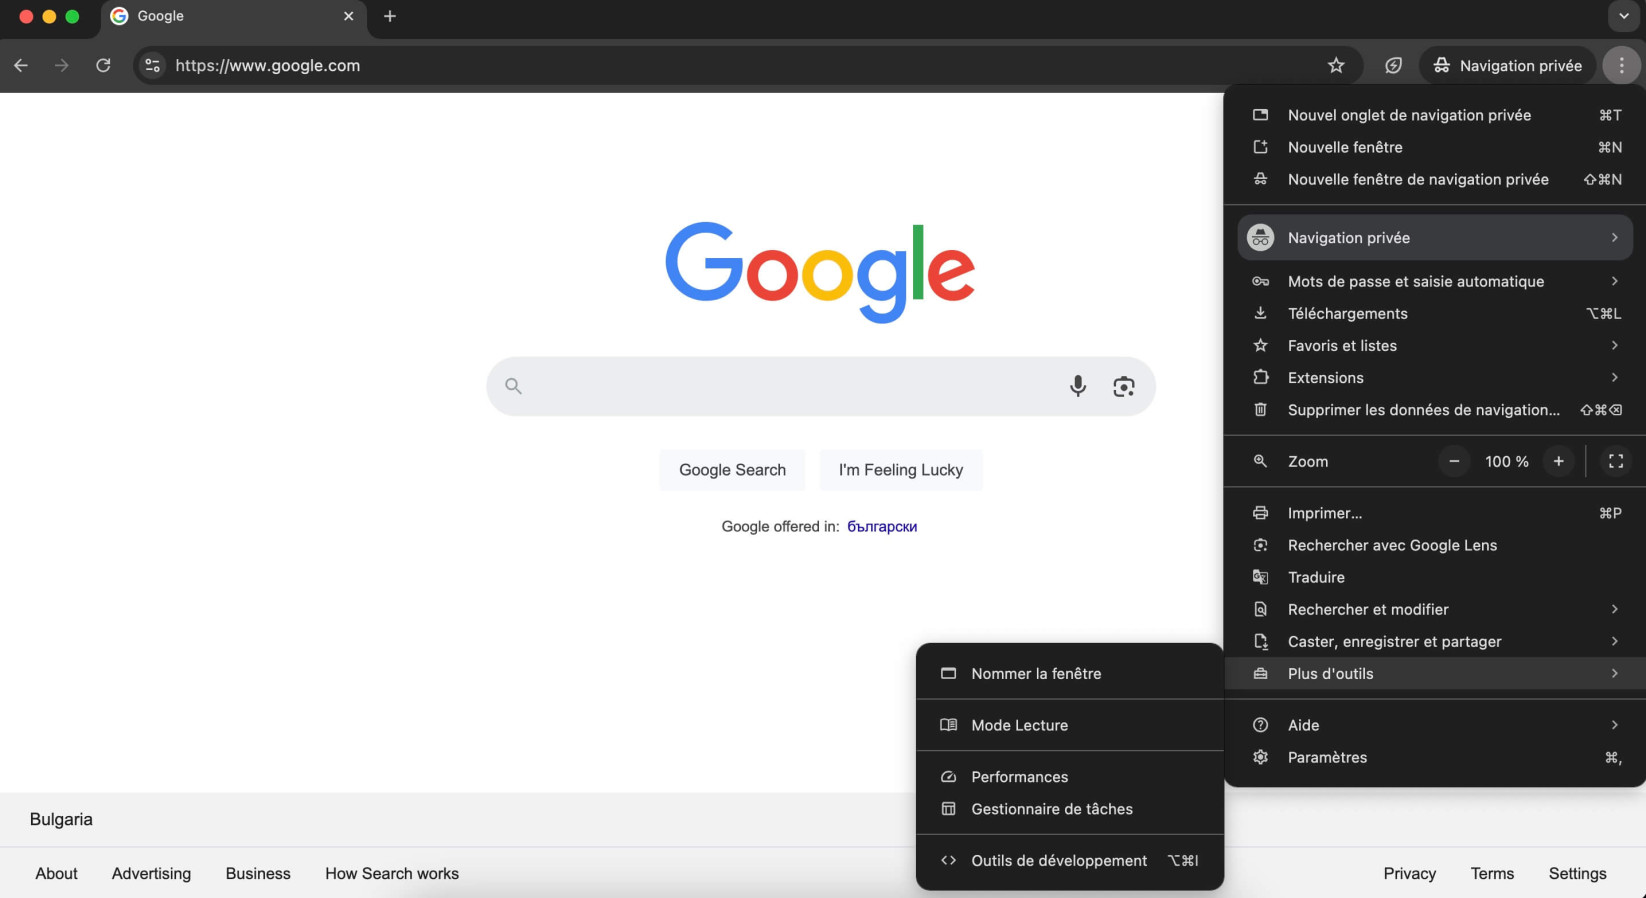Click the URL text in address bar
This screenshot has height=898, width=1646.
tap(268, 65)
